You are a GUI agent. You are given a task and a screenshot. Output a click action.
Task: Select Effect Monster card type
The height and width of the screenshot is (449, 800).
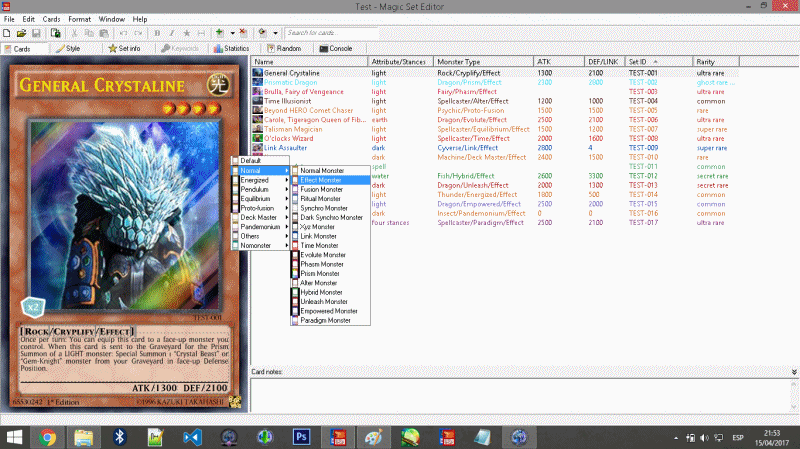pyautogui.click(x=330, y=180)
